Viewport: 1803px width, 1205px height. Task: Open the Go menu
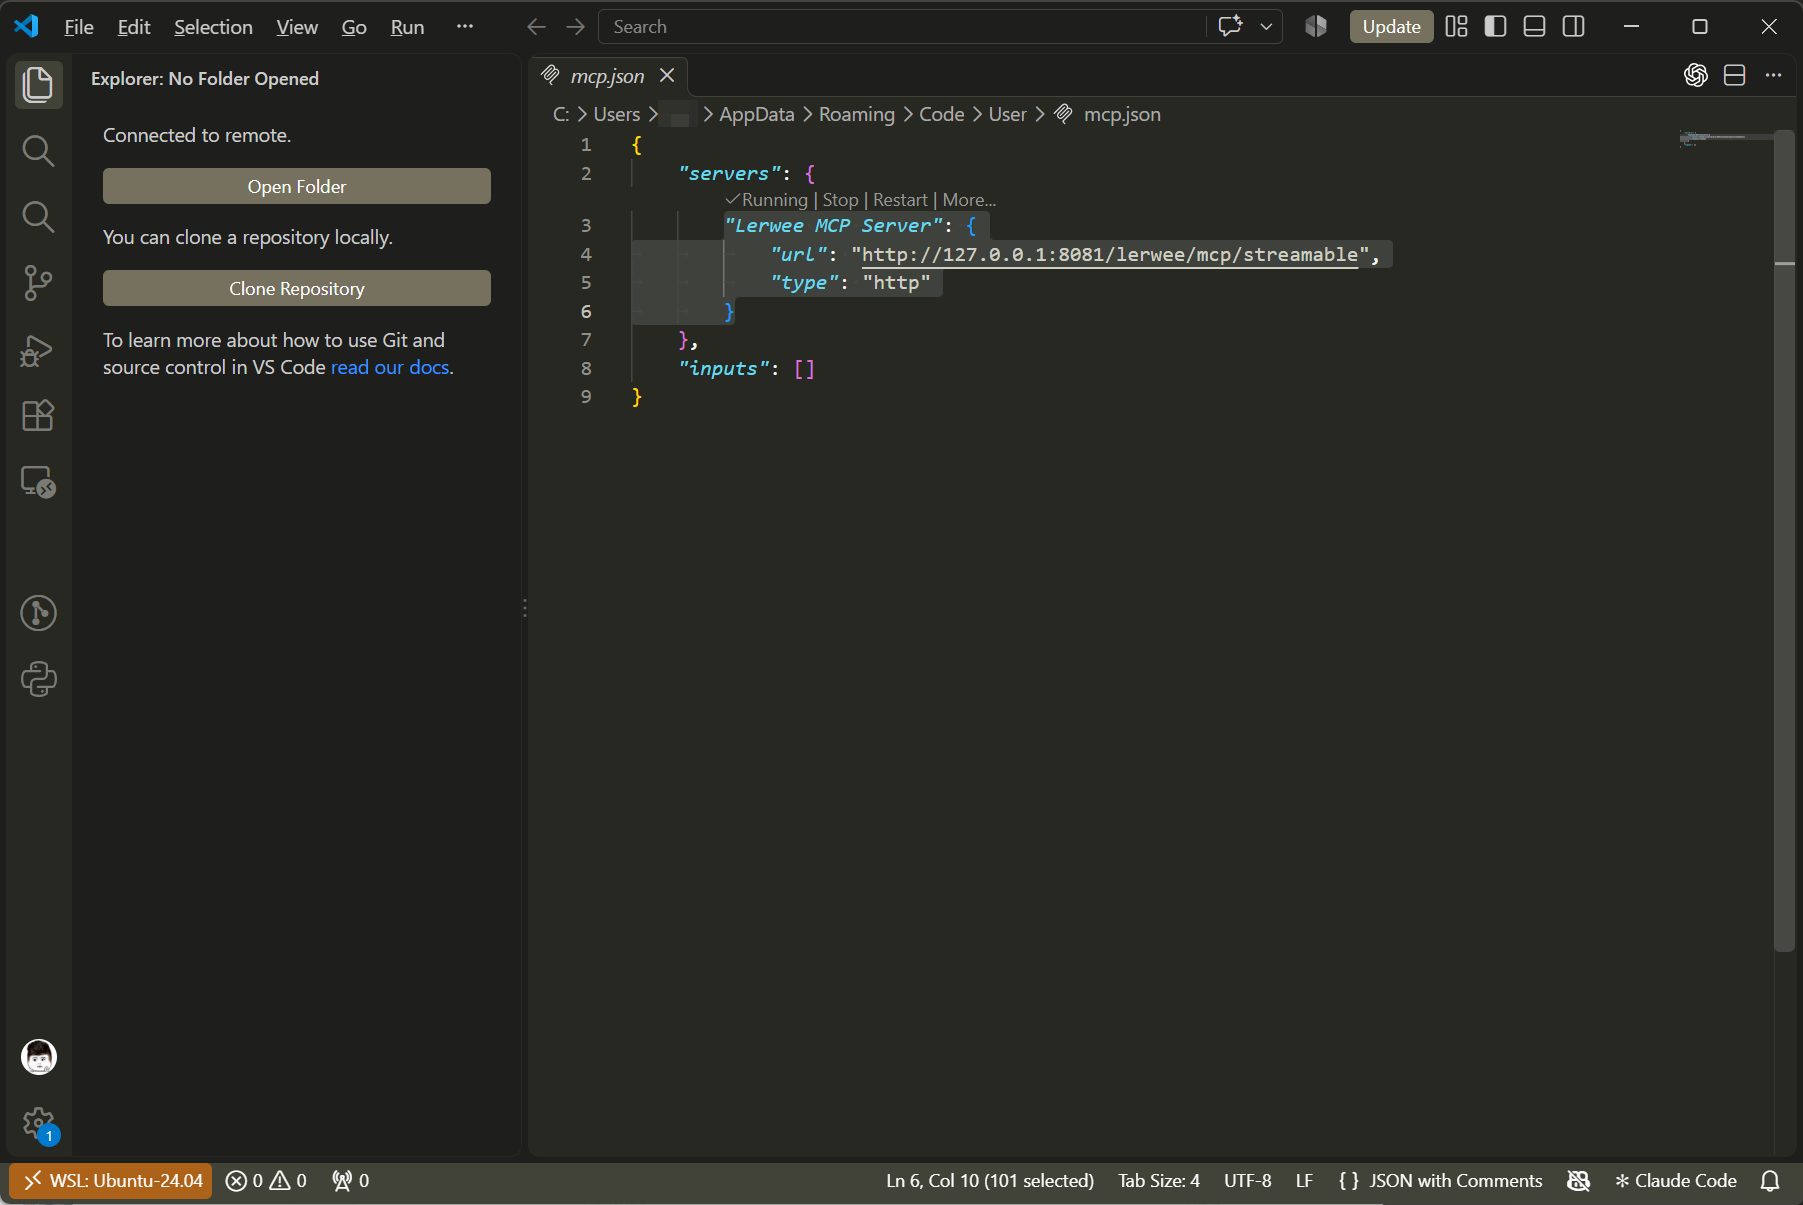click(354, 27)
